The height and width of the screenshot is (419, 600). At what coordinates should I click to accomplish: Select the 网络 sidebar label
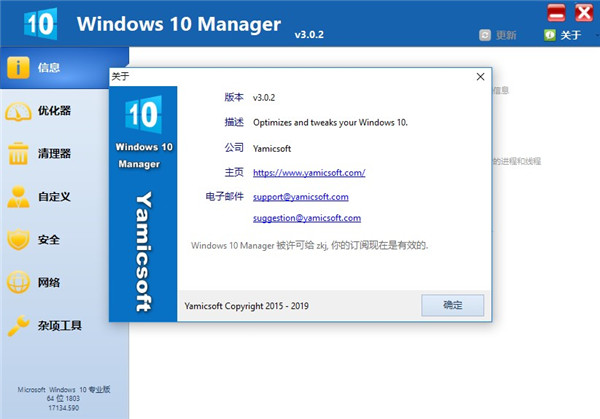coord(49,282)
